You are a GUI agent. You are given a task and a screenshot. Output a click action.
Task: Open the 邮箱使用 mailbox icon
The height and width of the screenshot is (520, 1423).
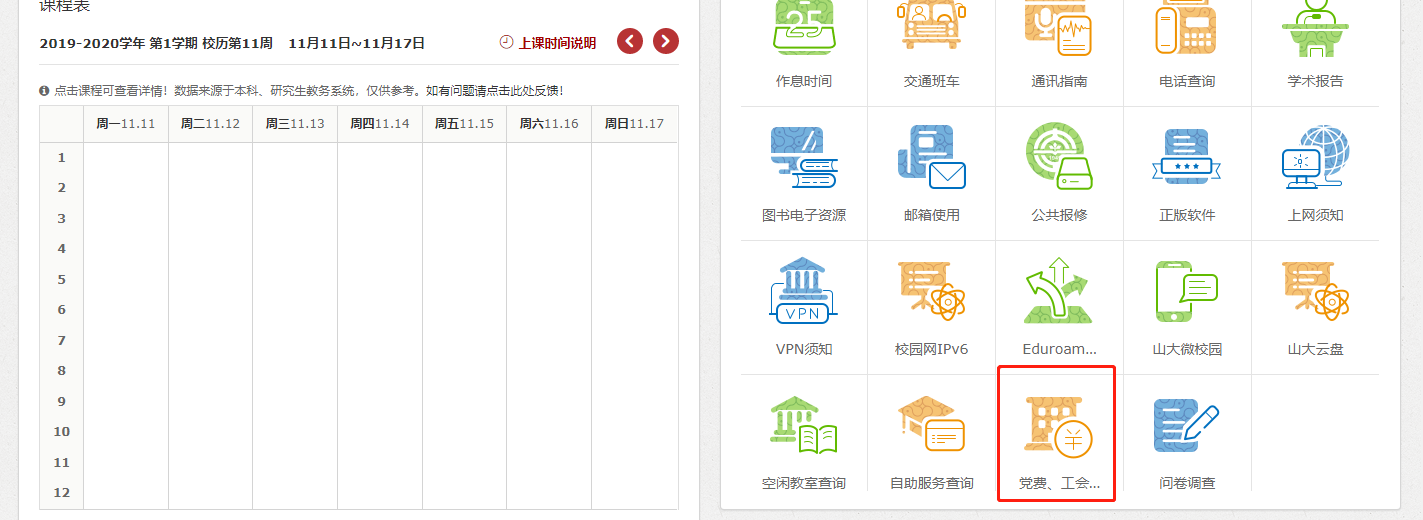tap(931, 160)
